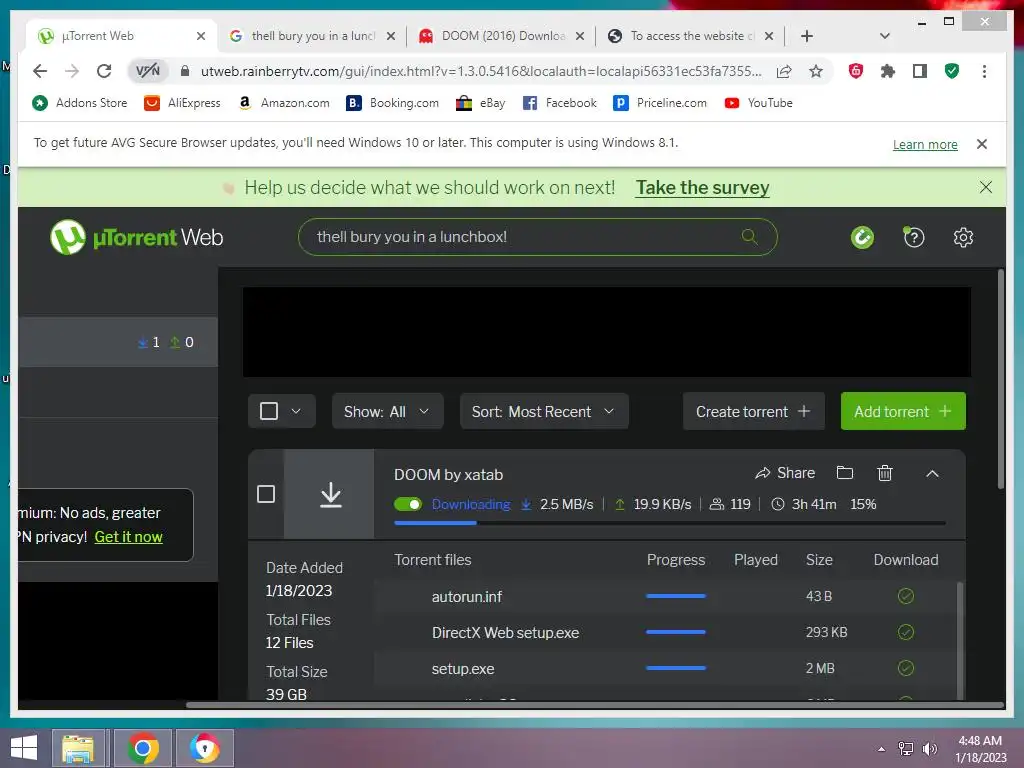The image size is (1024, 768).
Task: Open the extensions puzzle icon
Action: tap(888, 71)
